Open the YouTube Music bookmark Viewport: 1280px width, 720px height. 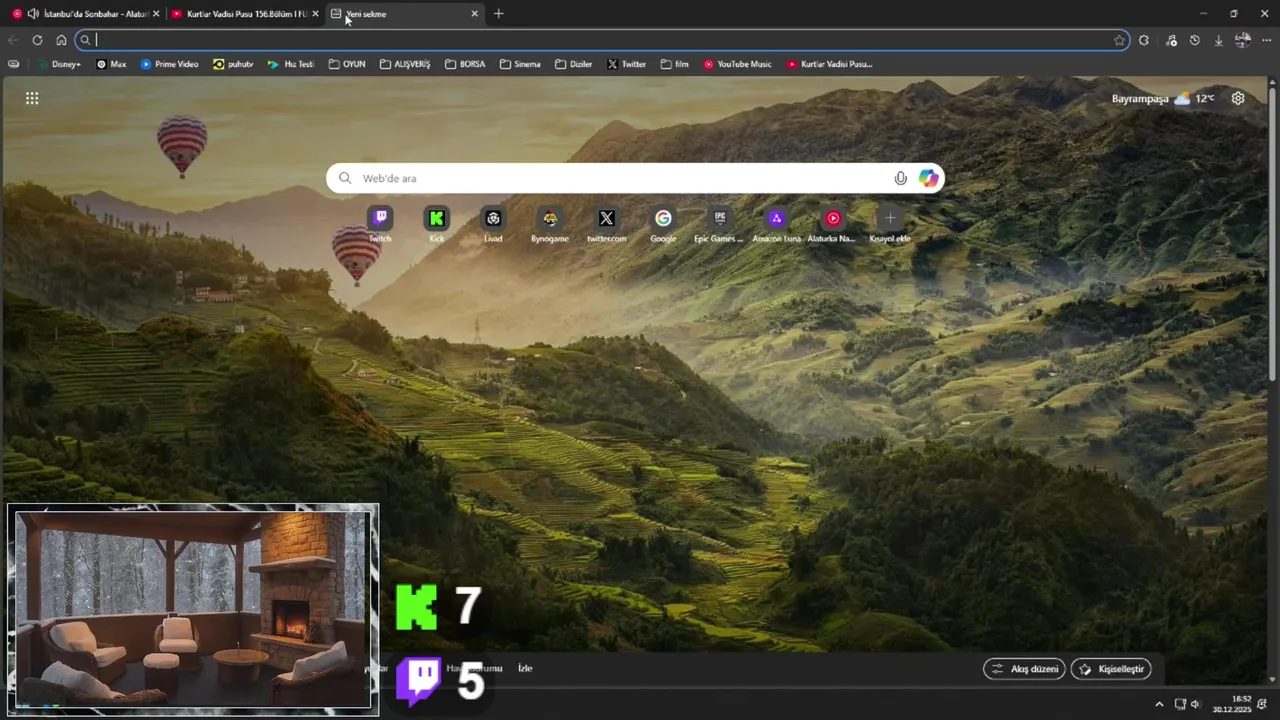coord(737,64)
